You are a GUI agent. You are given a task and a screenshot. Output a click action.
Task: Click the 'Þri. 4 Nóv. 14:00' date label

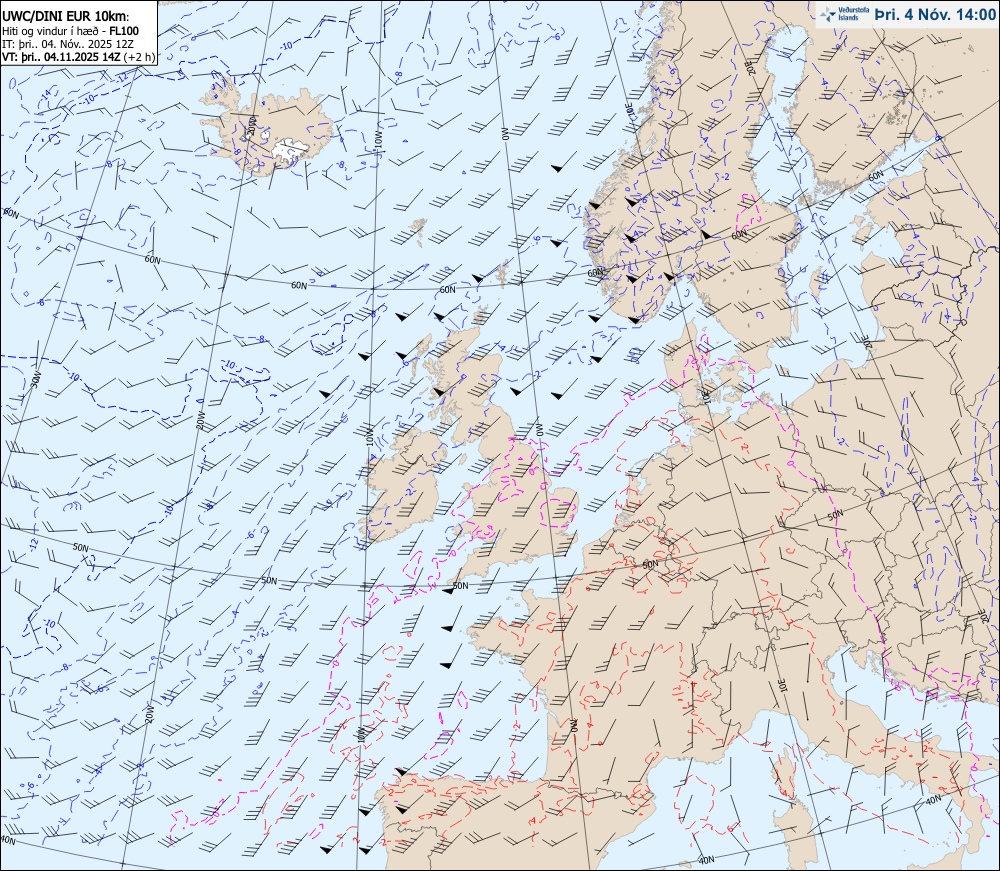point(934,14)
